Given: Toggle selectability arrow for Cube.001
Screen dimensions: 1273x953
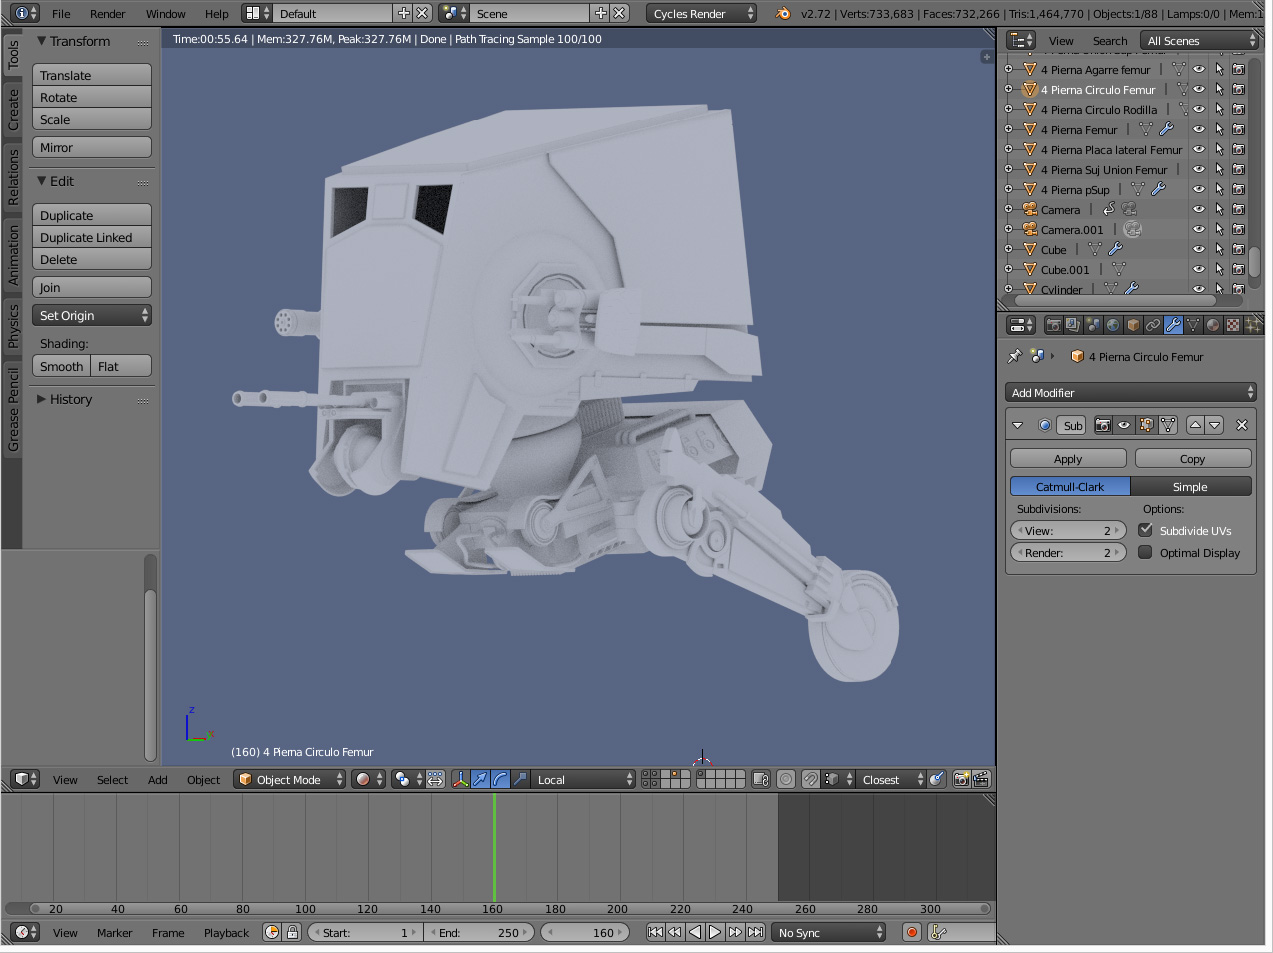Looking at the screenshot, I should (x=1219, y=269).
